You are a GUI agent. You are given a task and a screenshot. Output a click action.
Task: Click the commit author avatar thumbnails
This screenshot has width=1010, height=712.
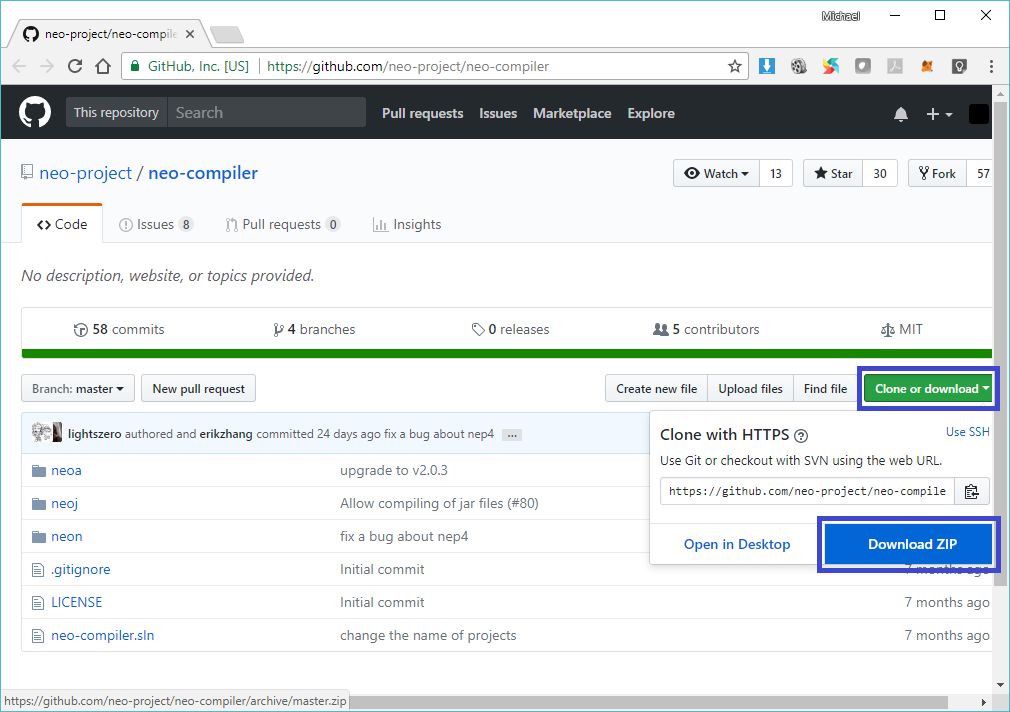pos(47,432)
